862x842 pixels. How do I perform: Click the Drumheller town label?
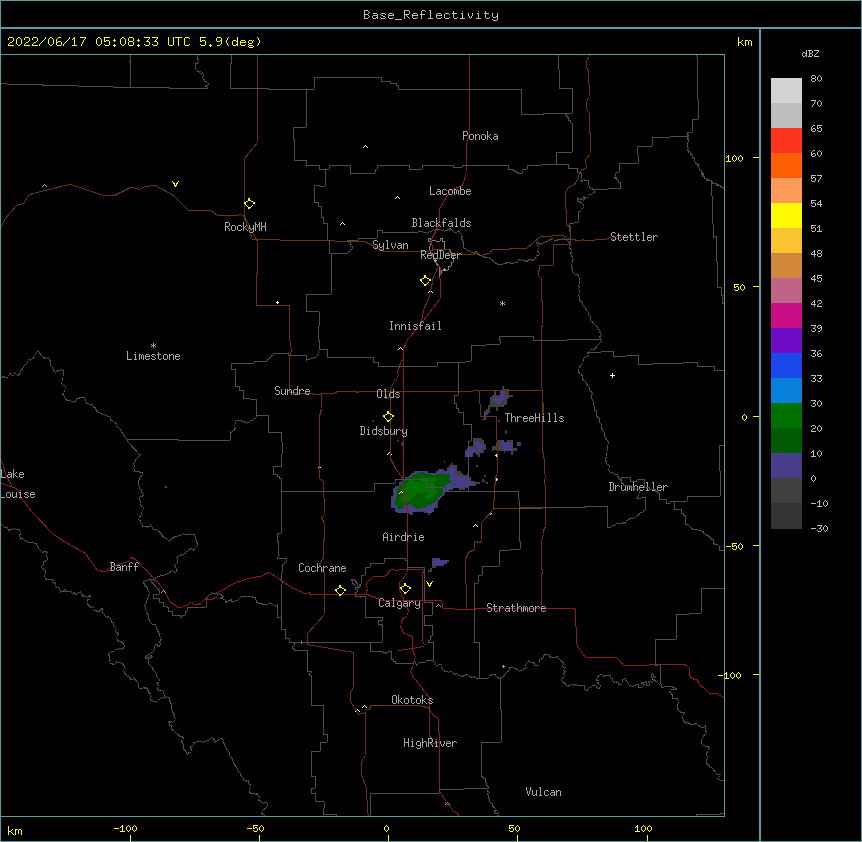click(638, 487)
